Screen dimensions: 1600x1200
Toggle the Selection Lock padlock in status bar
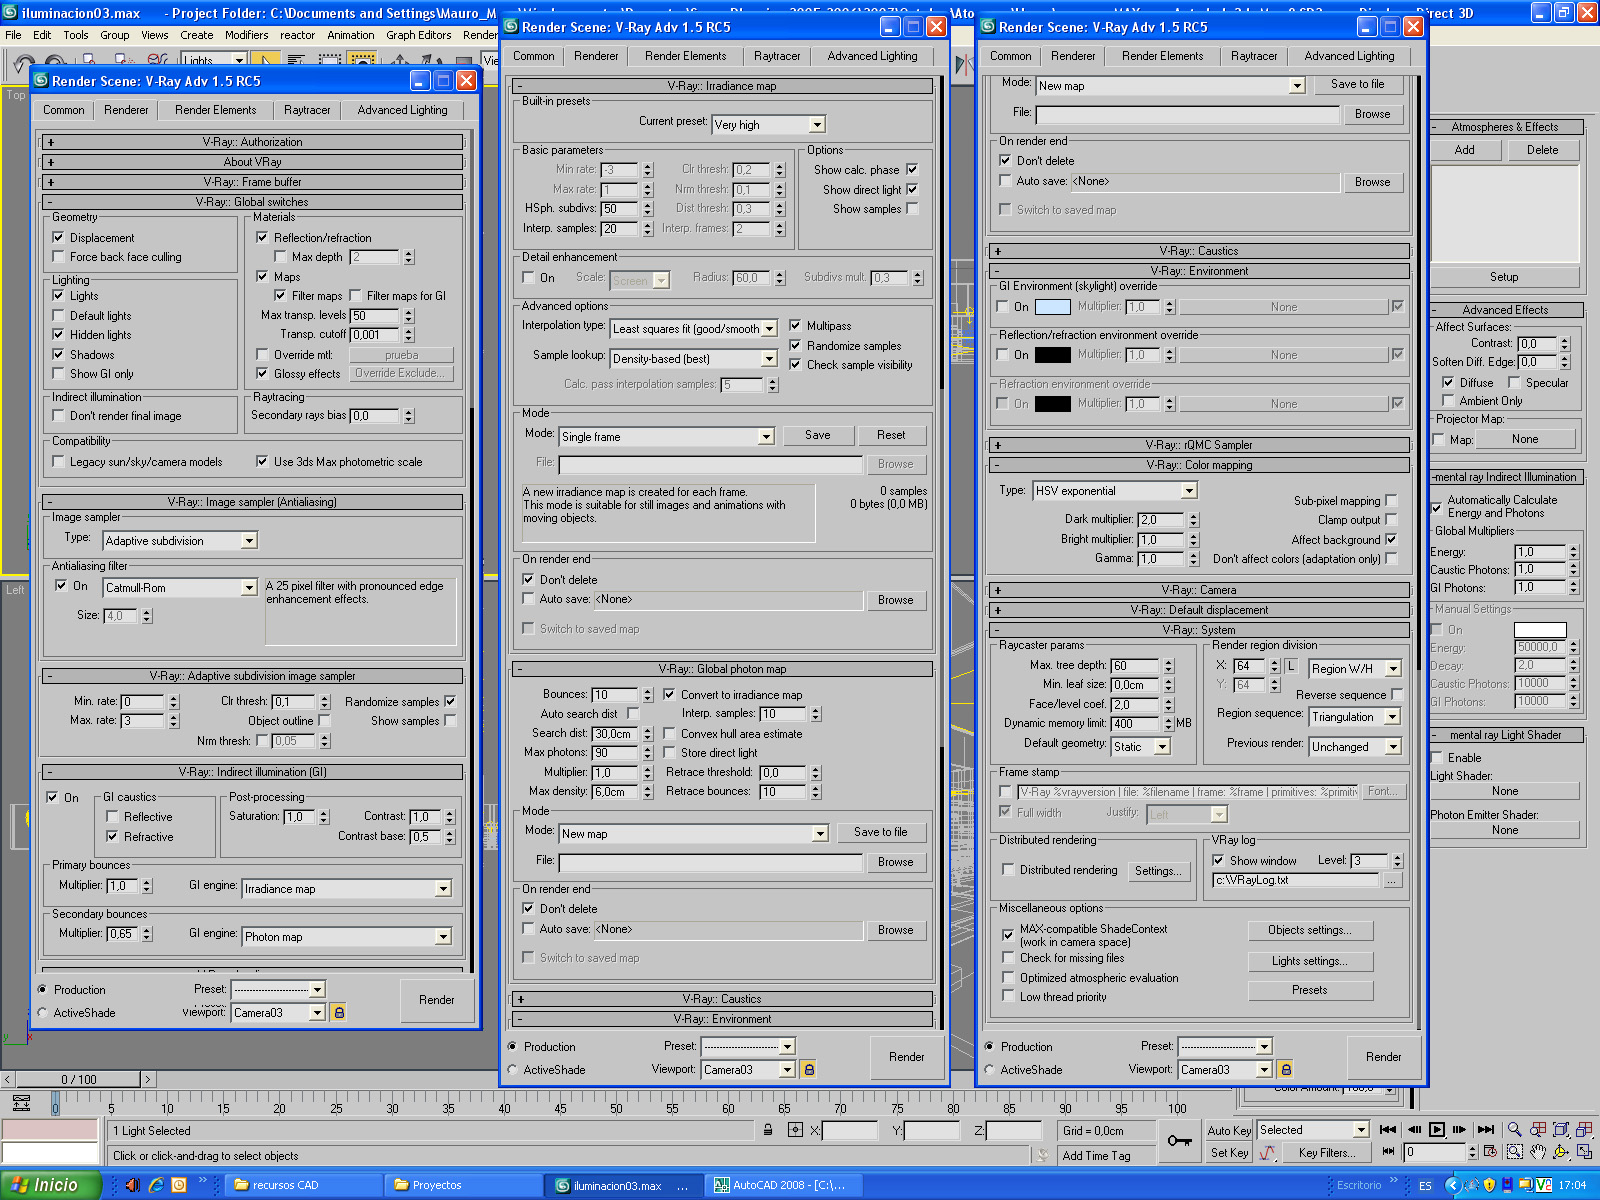point(768,1130)
